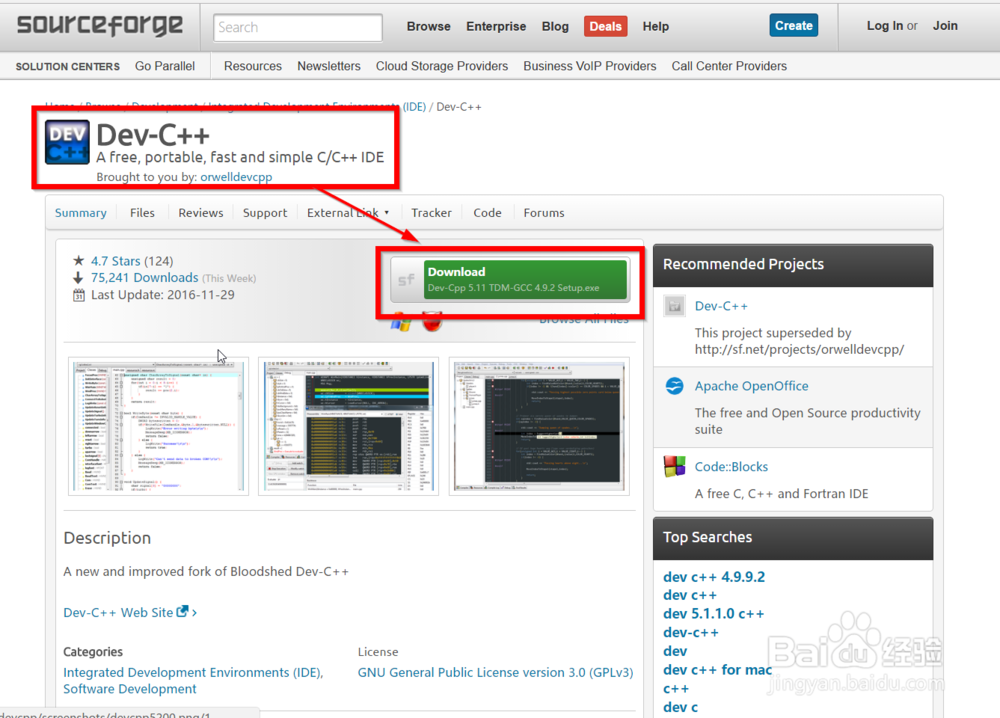The width and height of the screenshot is (1000, 718).
Task: Click the Dev-C++ recommended project icon
Action: tap(674, 306)
